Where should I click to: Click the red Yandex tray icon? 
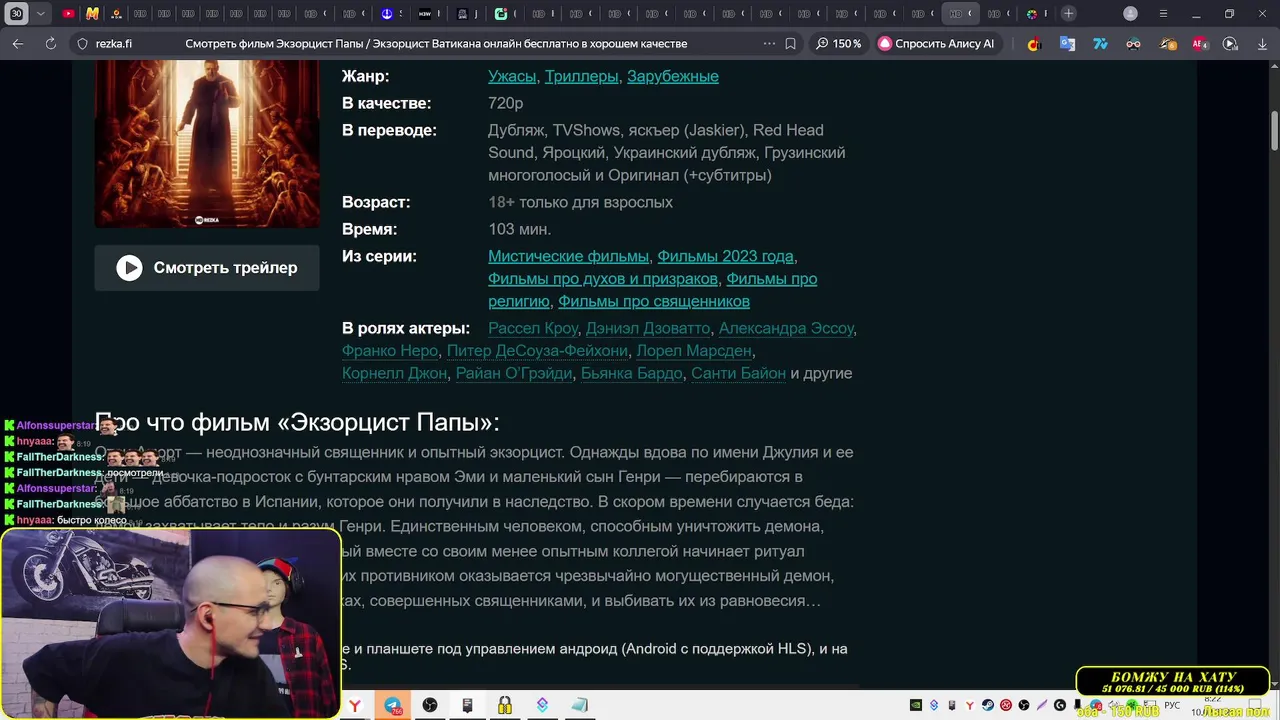click(x=970, y=705)
